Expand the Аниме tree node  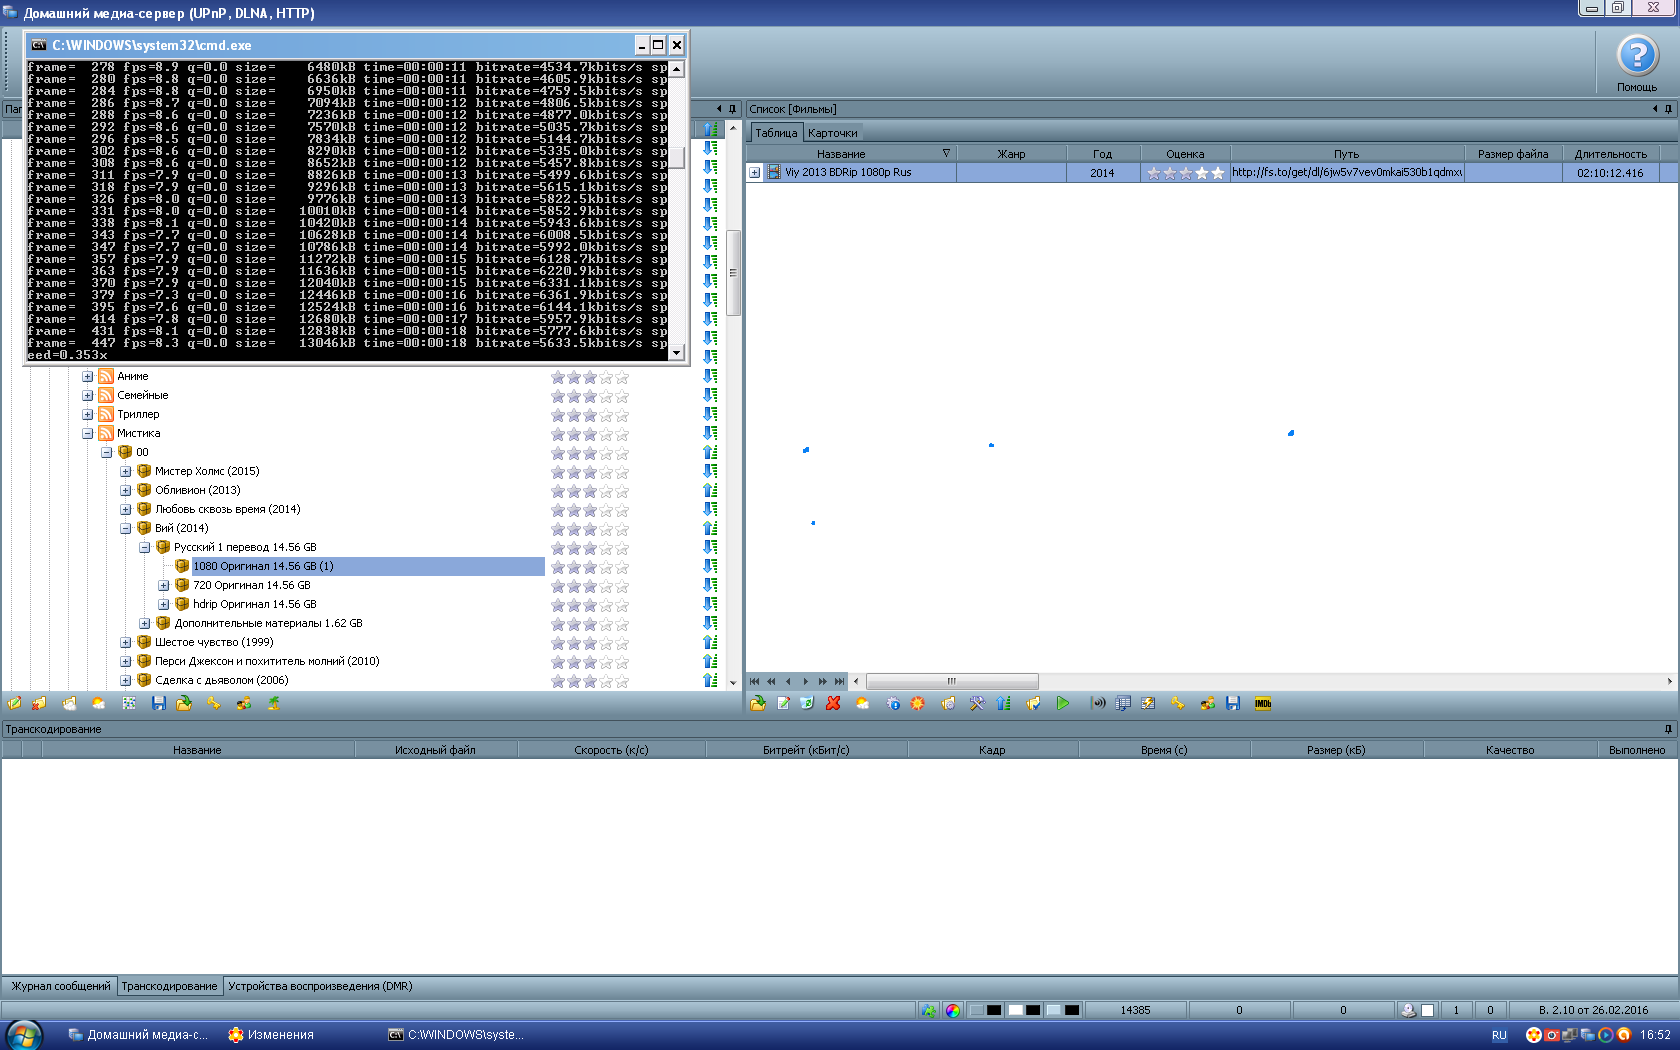point(88,377)
